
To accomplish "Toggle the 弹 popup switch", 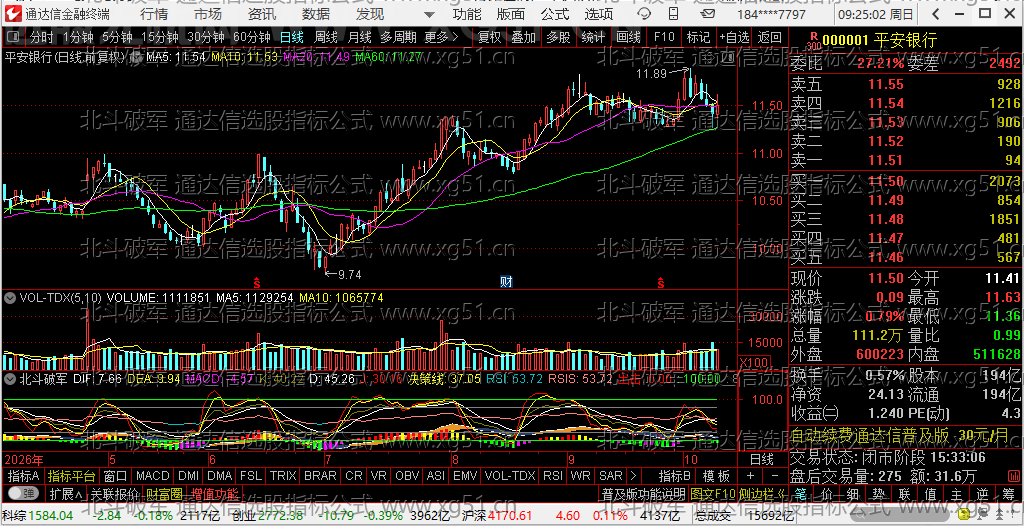I will pos(22,493).
